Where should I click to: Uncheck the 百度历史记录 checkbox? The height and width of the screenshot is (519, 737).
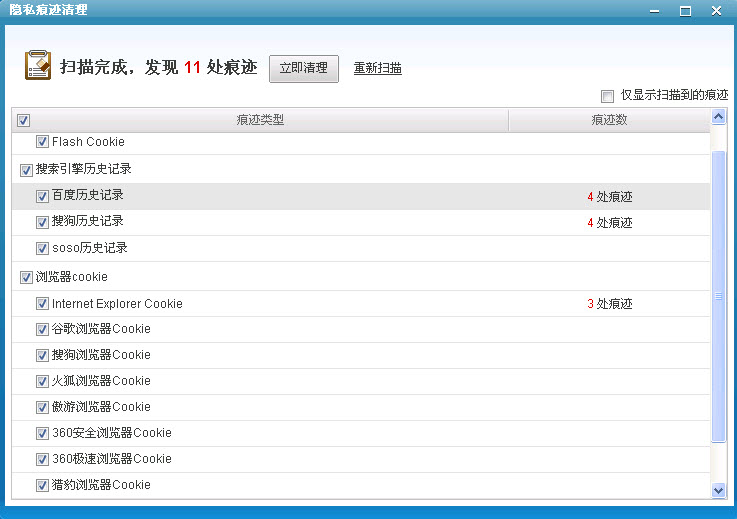click(x=42, y=196)
